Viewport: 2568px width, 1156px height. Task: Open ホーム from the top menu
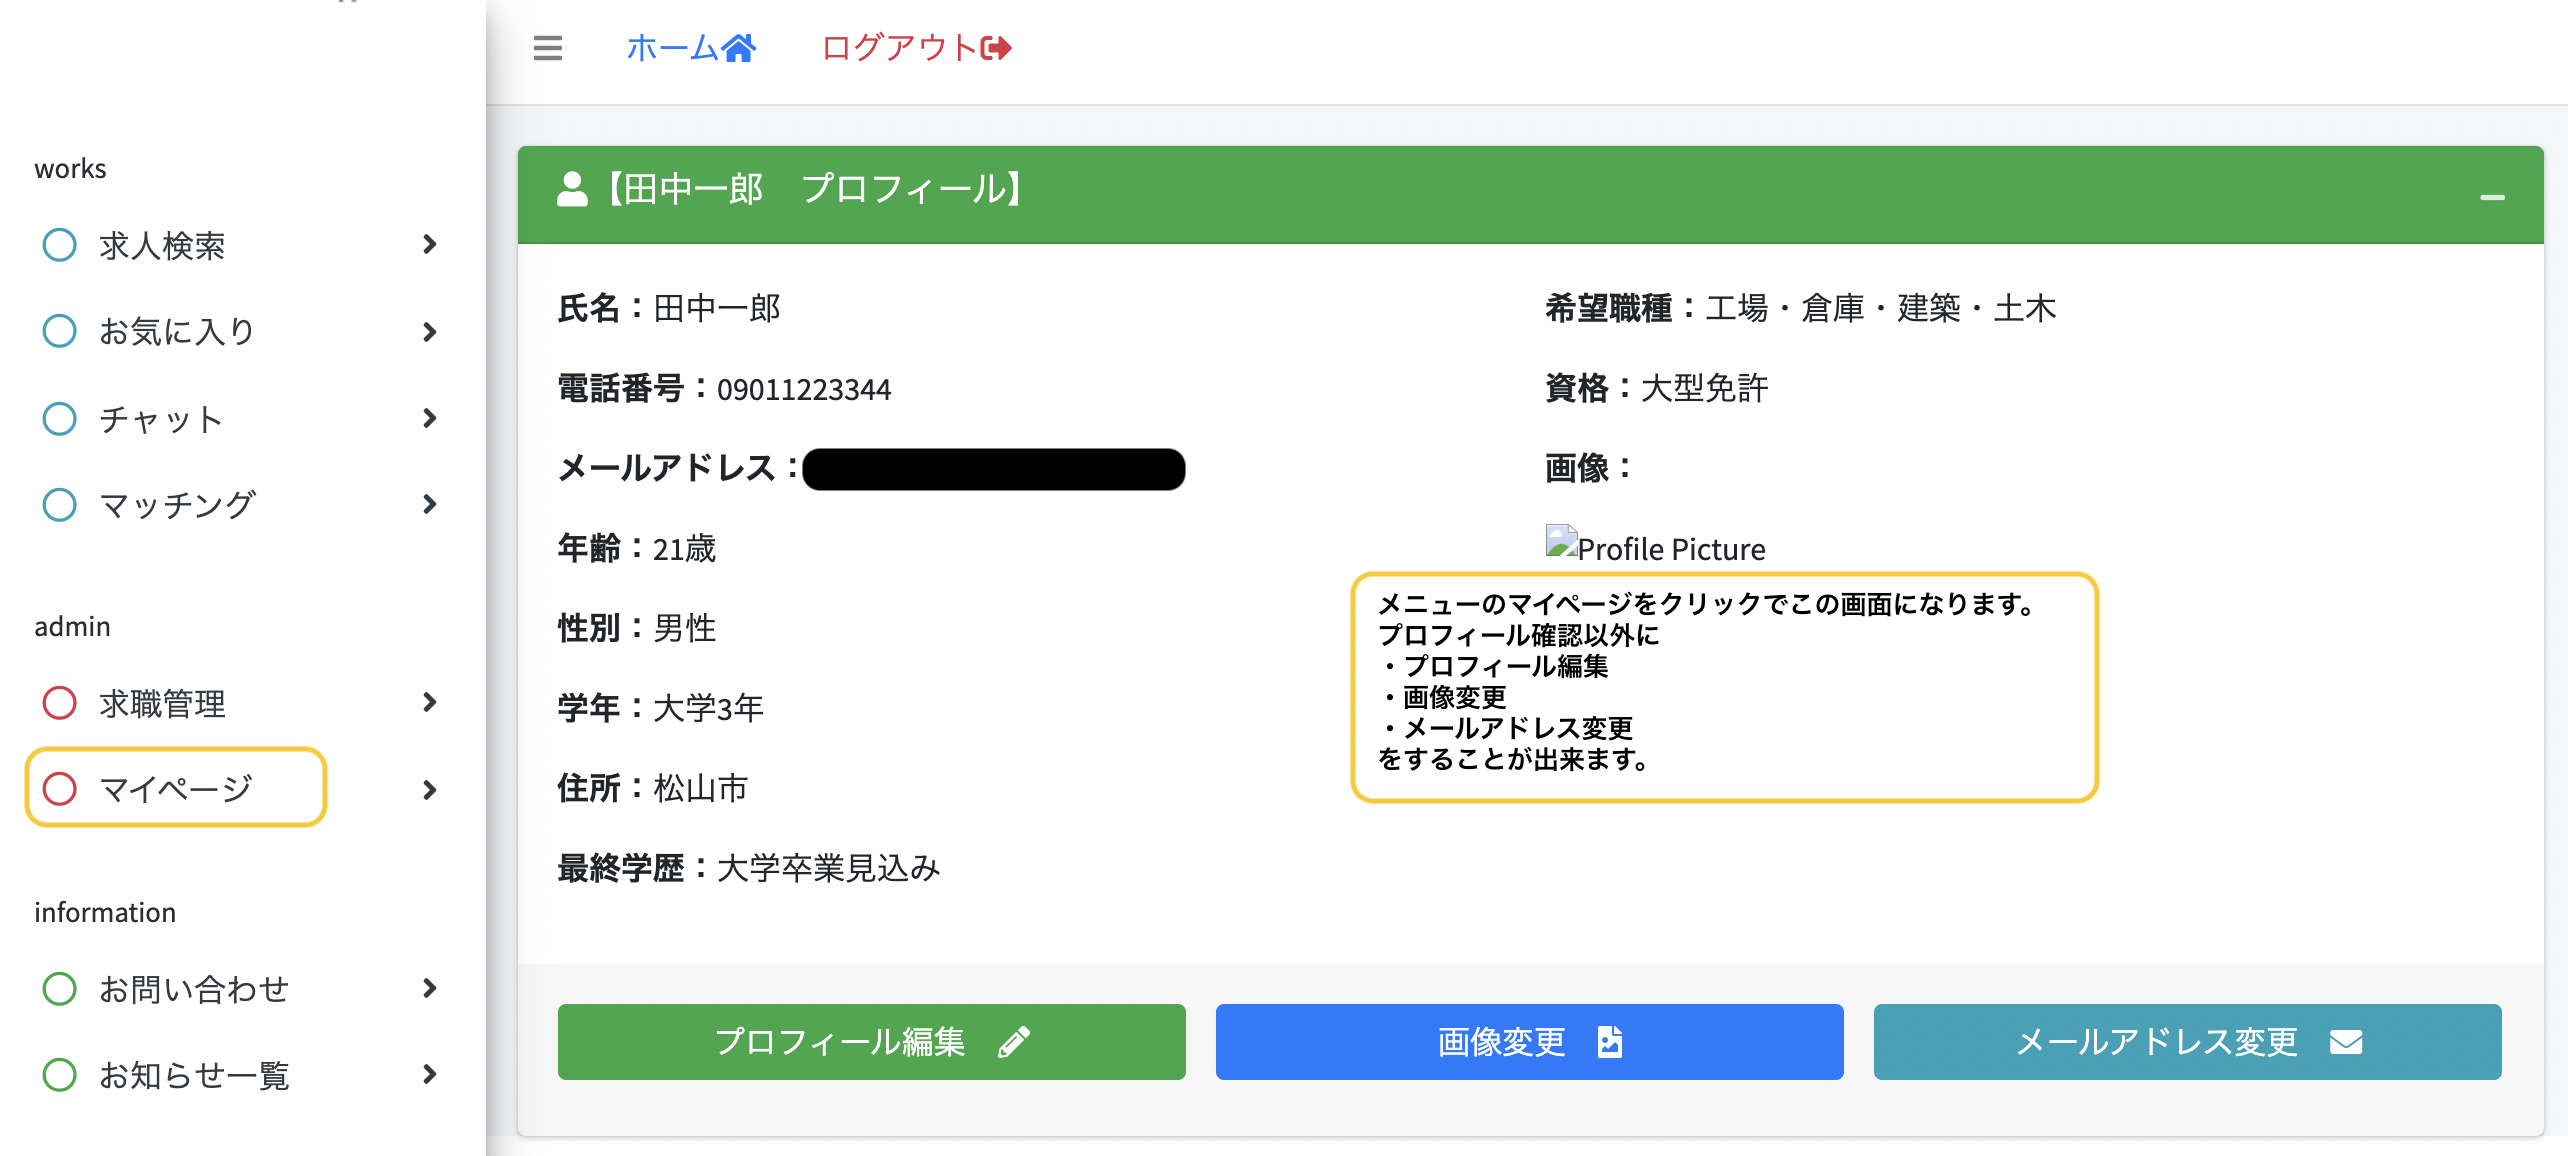tap(680, 47)
